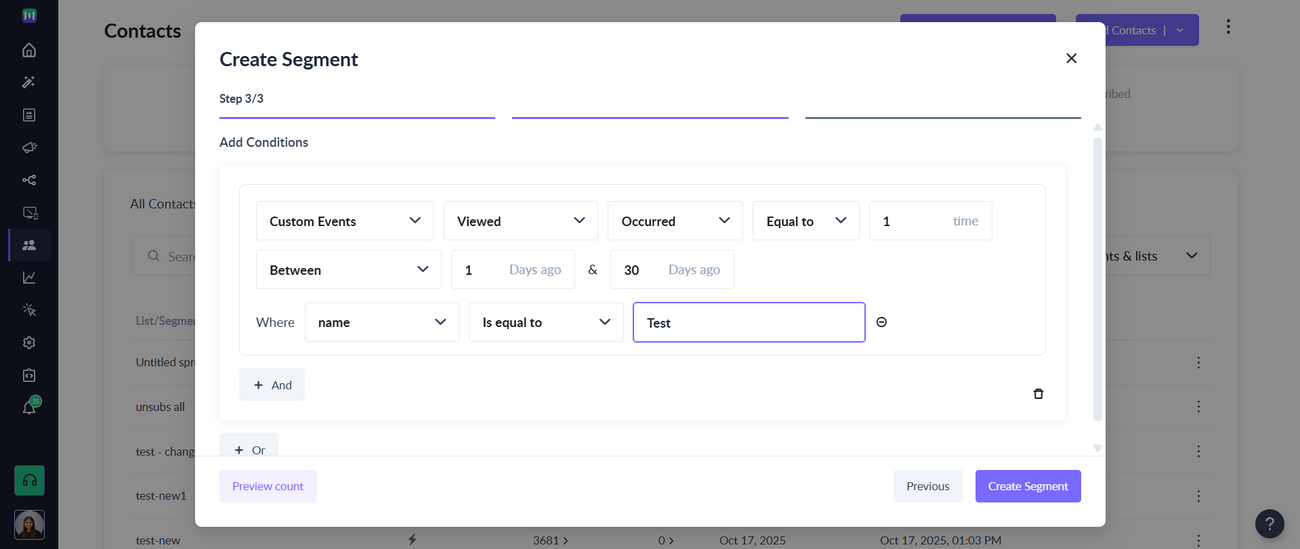Open the user profile avatar

click(x=29, y=524)
